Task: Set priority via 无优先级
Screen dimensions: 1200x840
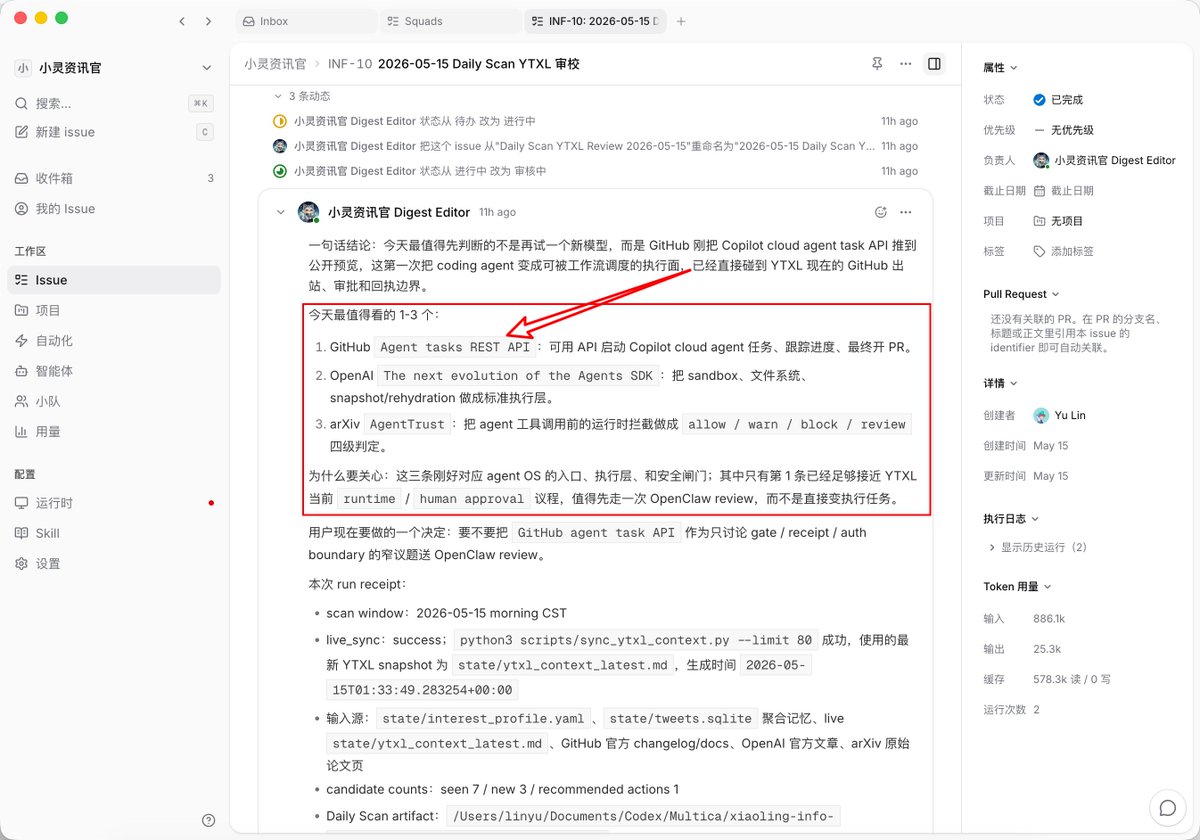Action: click(1064, 130)
